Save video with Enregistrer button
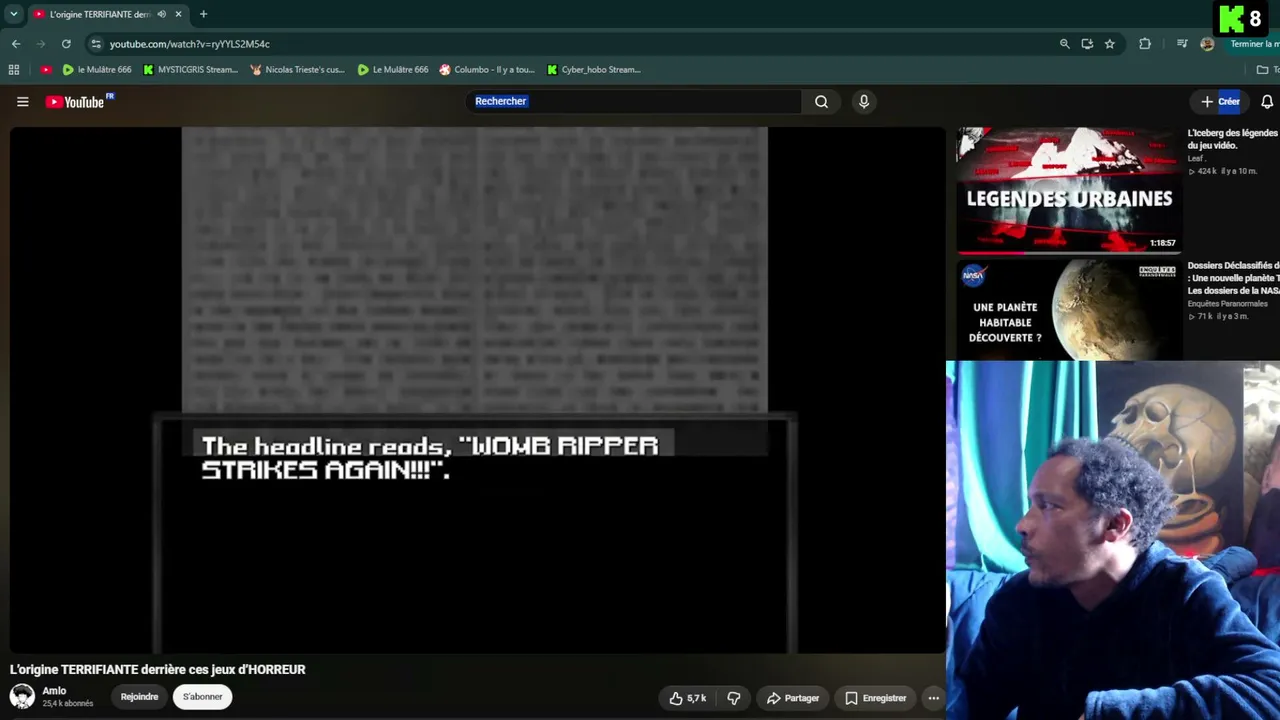 [x=875, y=698]
